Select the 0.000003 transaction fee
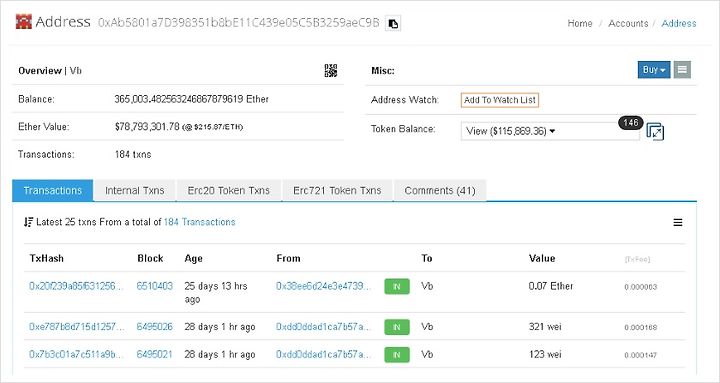This screenshot has width=720, height=383. (x=641, y=287)
